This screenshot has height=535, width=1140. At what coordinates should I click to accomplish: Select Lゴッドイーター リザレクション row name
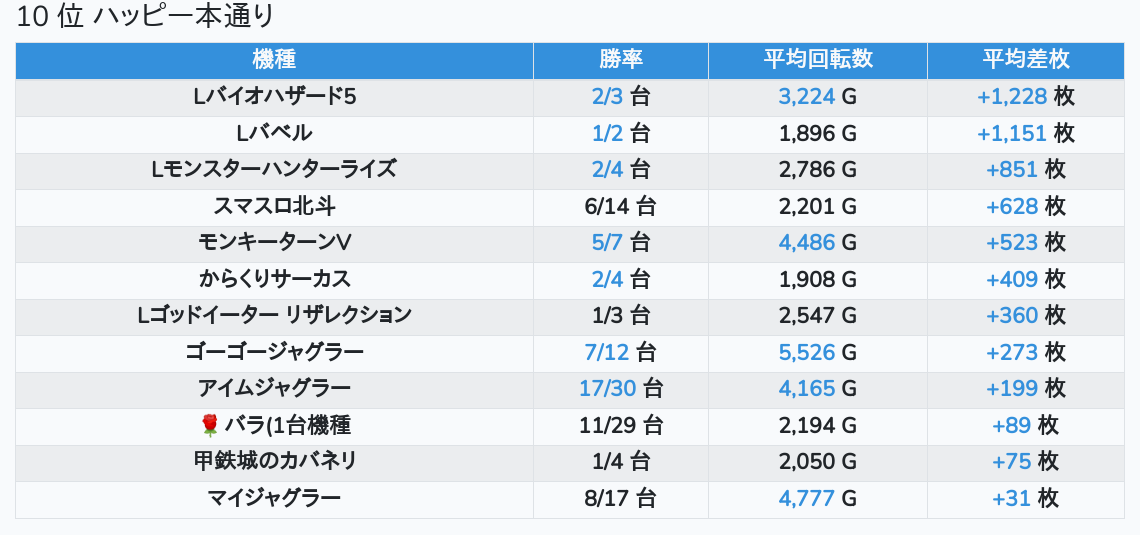274,315
